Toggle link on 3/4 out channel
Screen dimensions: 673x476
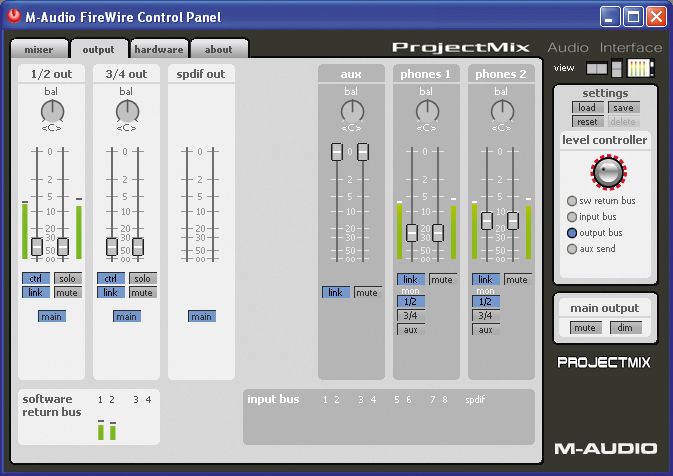(x=111, y=292)
